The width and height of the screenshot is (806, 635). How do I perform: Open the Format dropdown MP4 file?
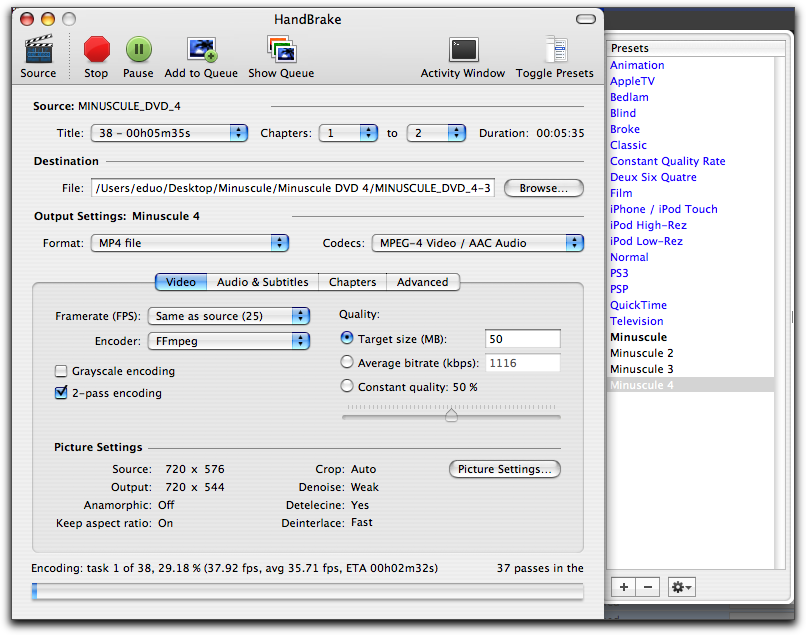[190, 243]
